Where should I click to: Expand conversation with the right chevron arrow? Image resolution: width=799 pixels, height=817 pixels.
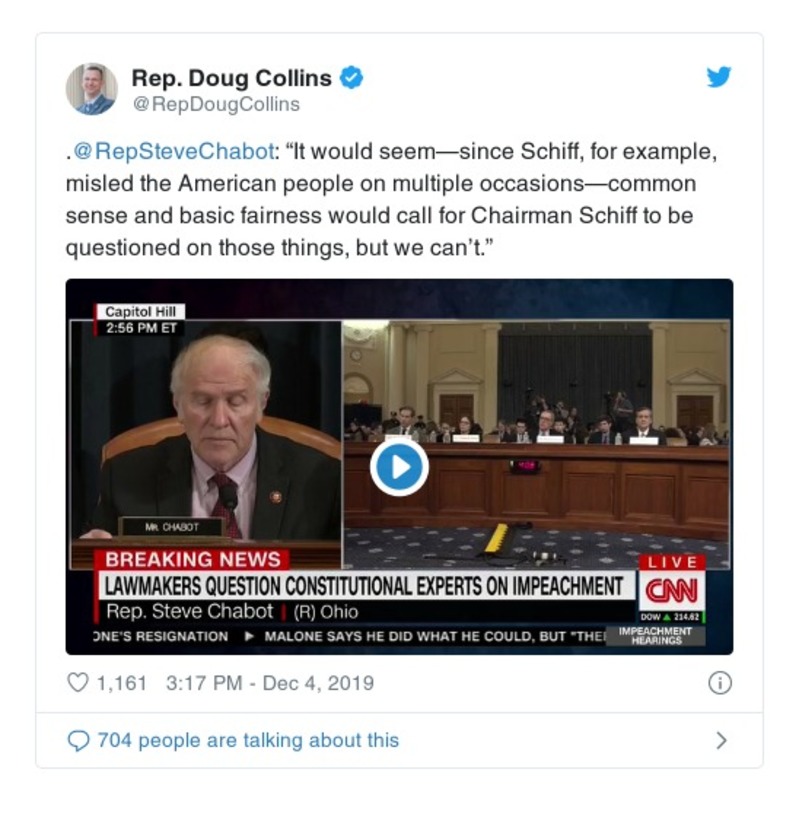tap(721, 740)
